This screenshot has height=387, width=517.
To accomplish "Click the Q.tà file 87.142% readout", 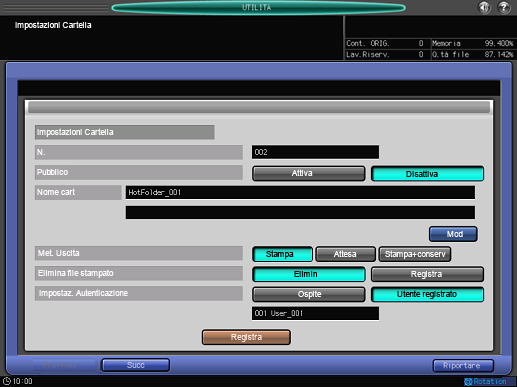I will point(472,54).
